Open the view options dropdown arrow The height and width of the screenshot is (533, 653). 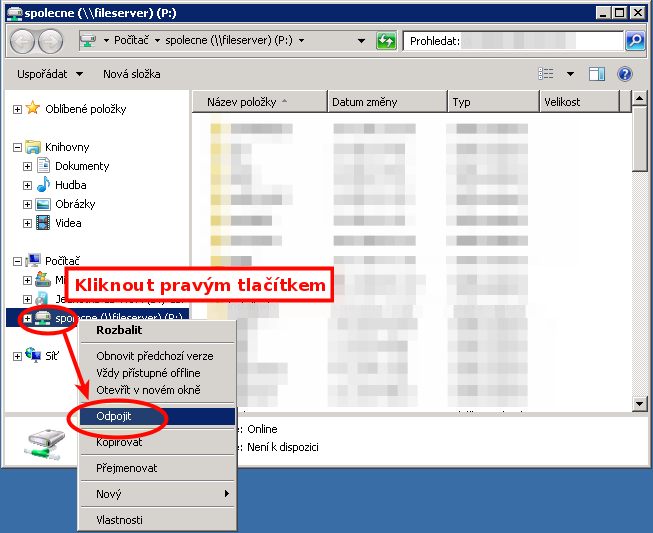click(570, 74)
